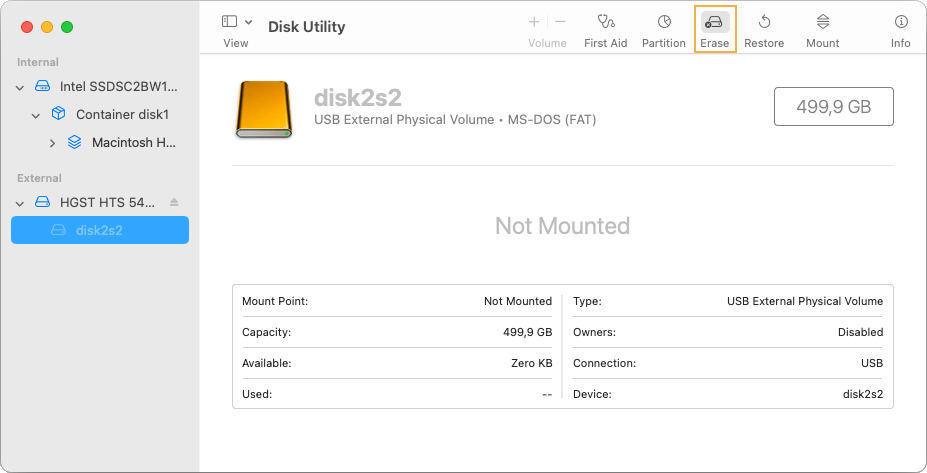Click the green full-screen window button

[67, 27]
